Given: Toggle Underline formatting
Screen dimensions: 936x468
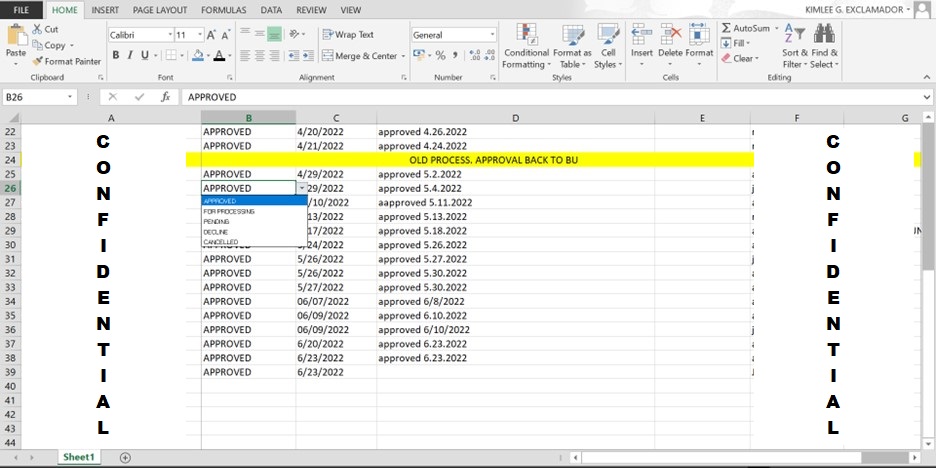Looking at the screenshot, I should (x=144, y=56).
